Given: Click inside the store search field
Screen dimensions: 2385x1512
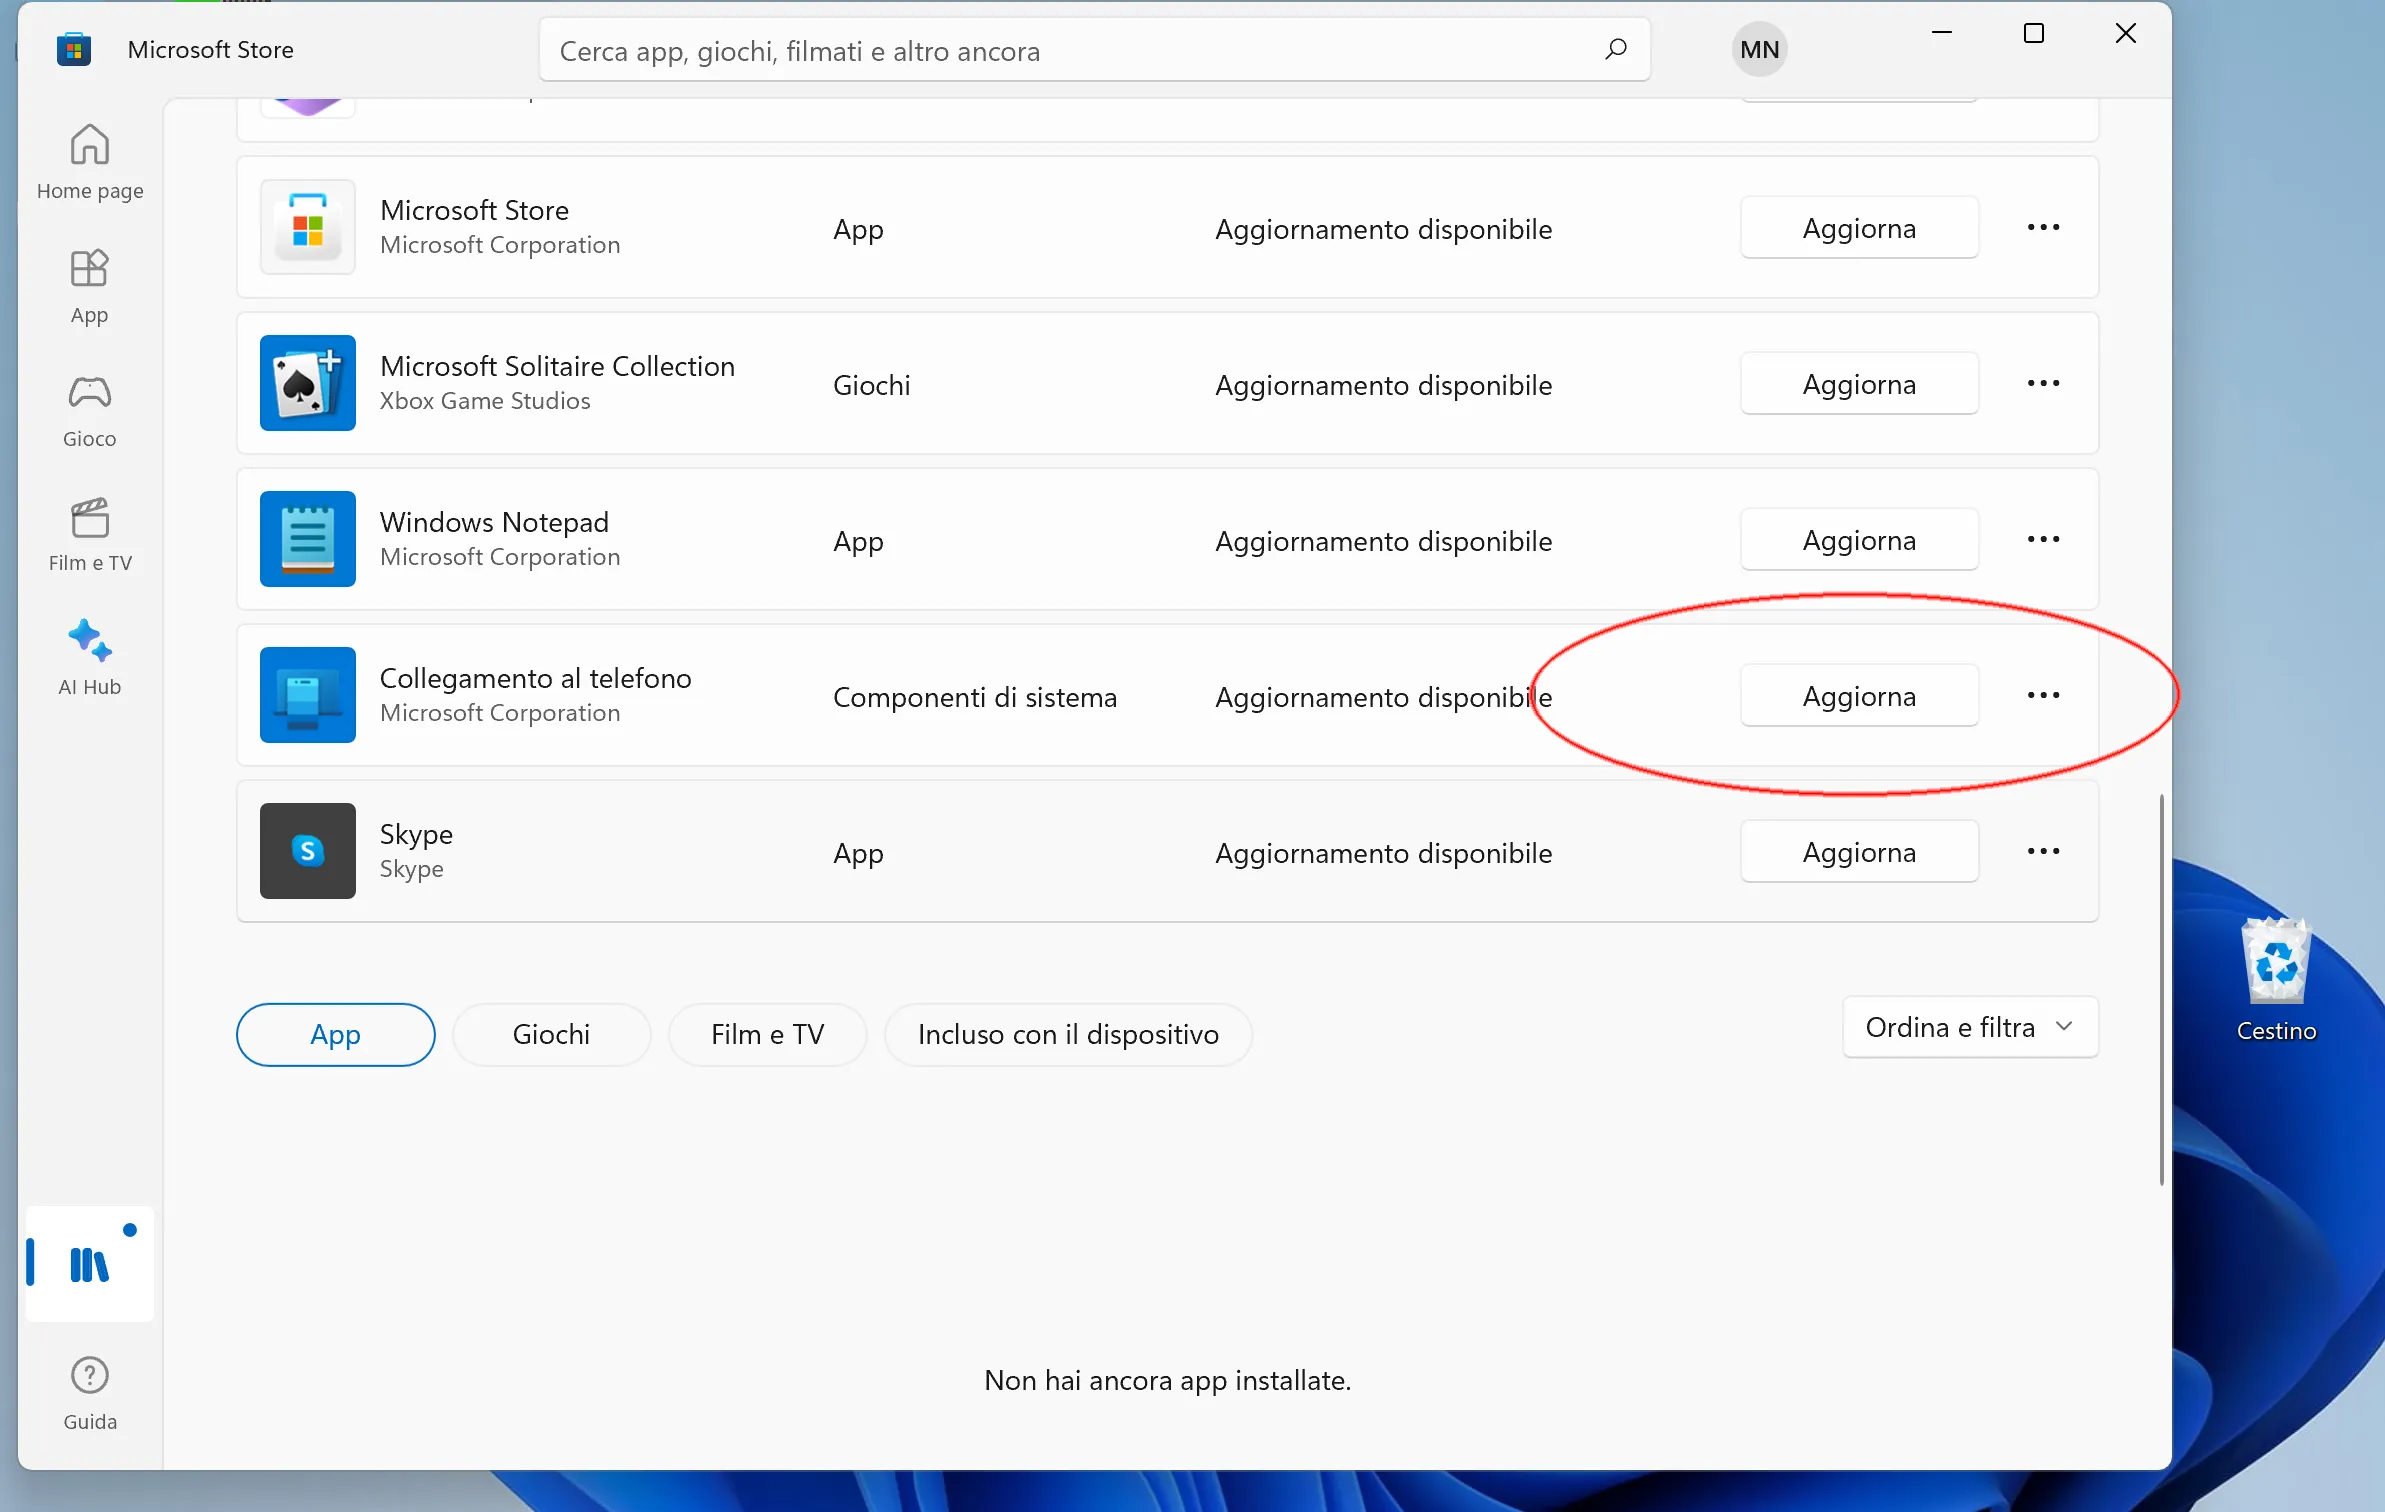Looking at the screenshot, I should click(x=1000, y=50).
